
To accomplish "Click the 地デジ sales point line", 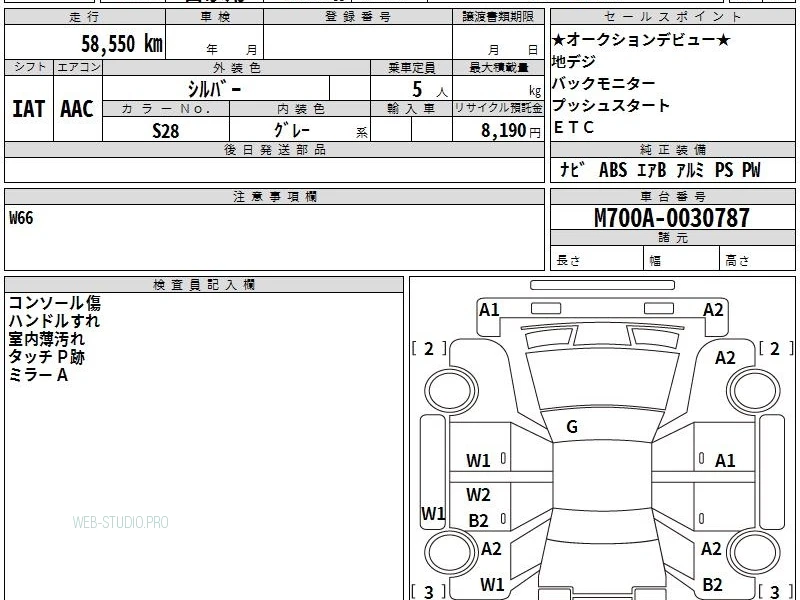I will 573,61.
